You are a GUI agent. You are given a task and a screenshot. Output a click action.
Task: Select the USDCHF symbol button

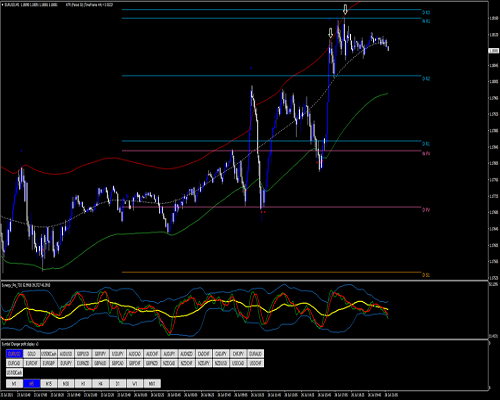255,363
